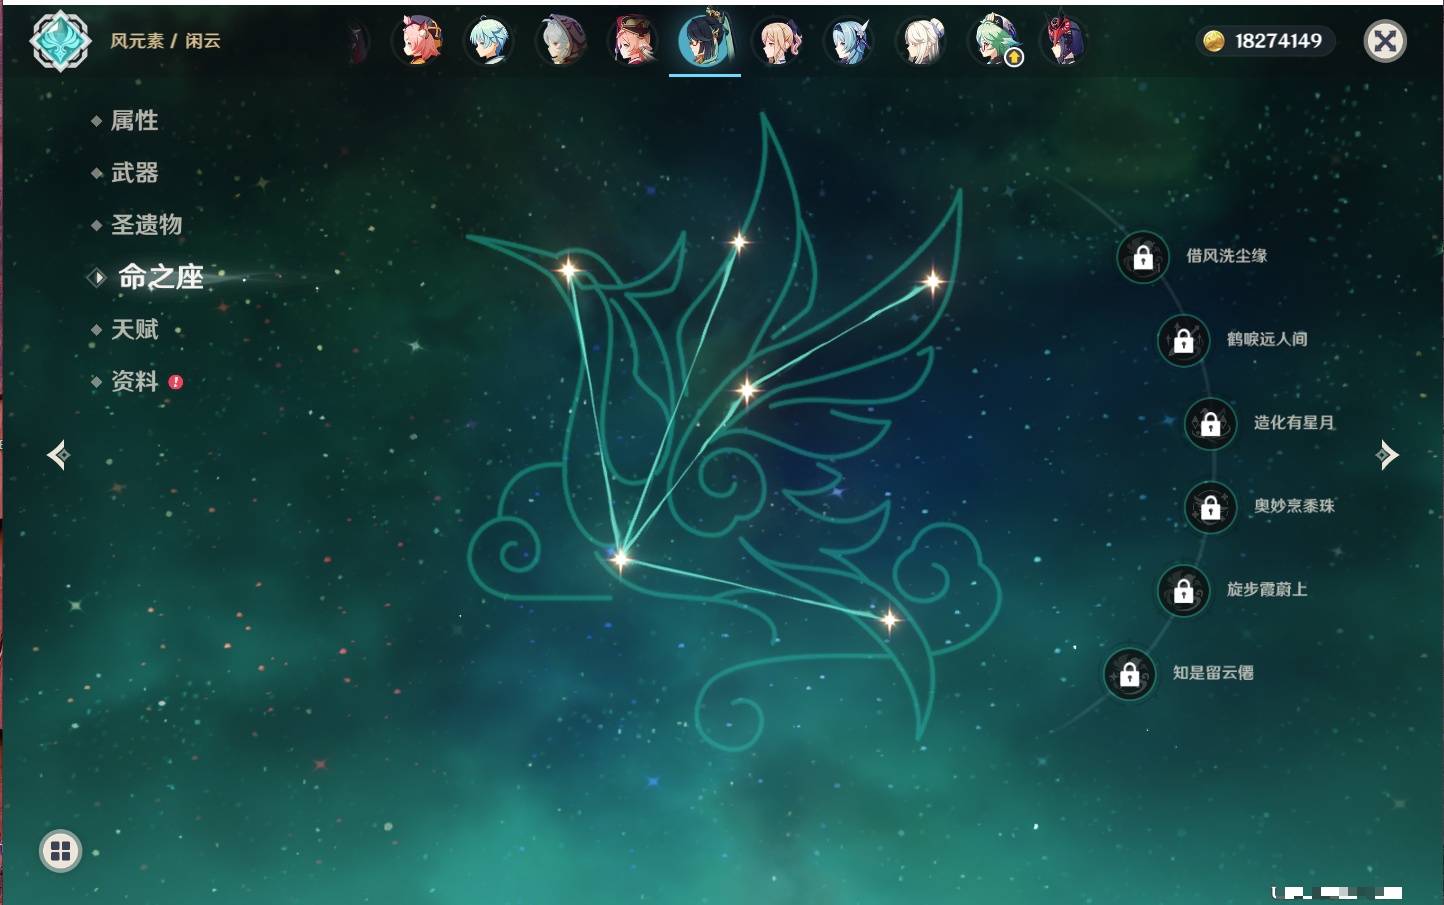Image resolution: width=1444 pixels, height=905 pixels.
Task: Select the red-masked character avatar
Action: 1064,41
